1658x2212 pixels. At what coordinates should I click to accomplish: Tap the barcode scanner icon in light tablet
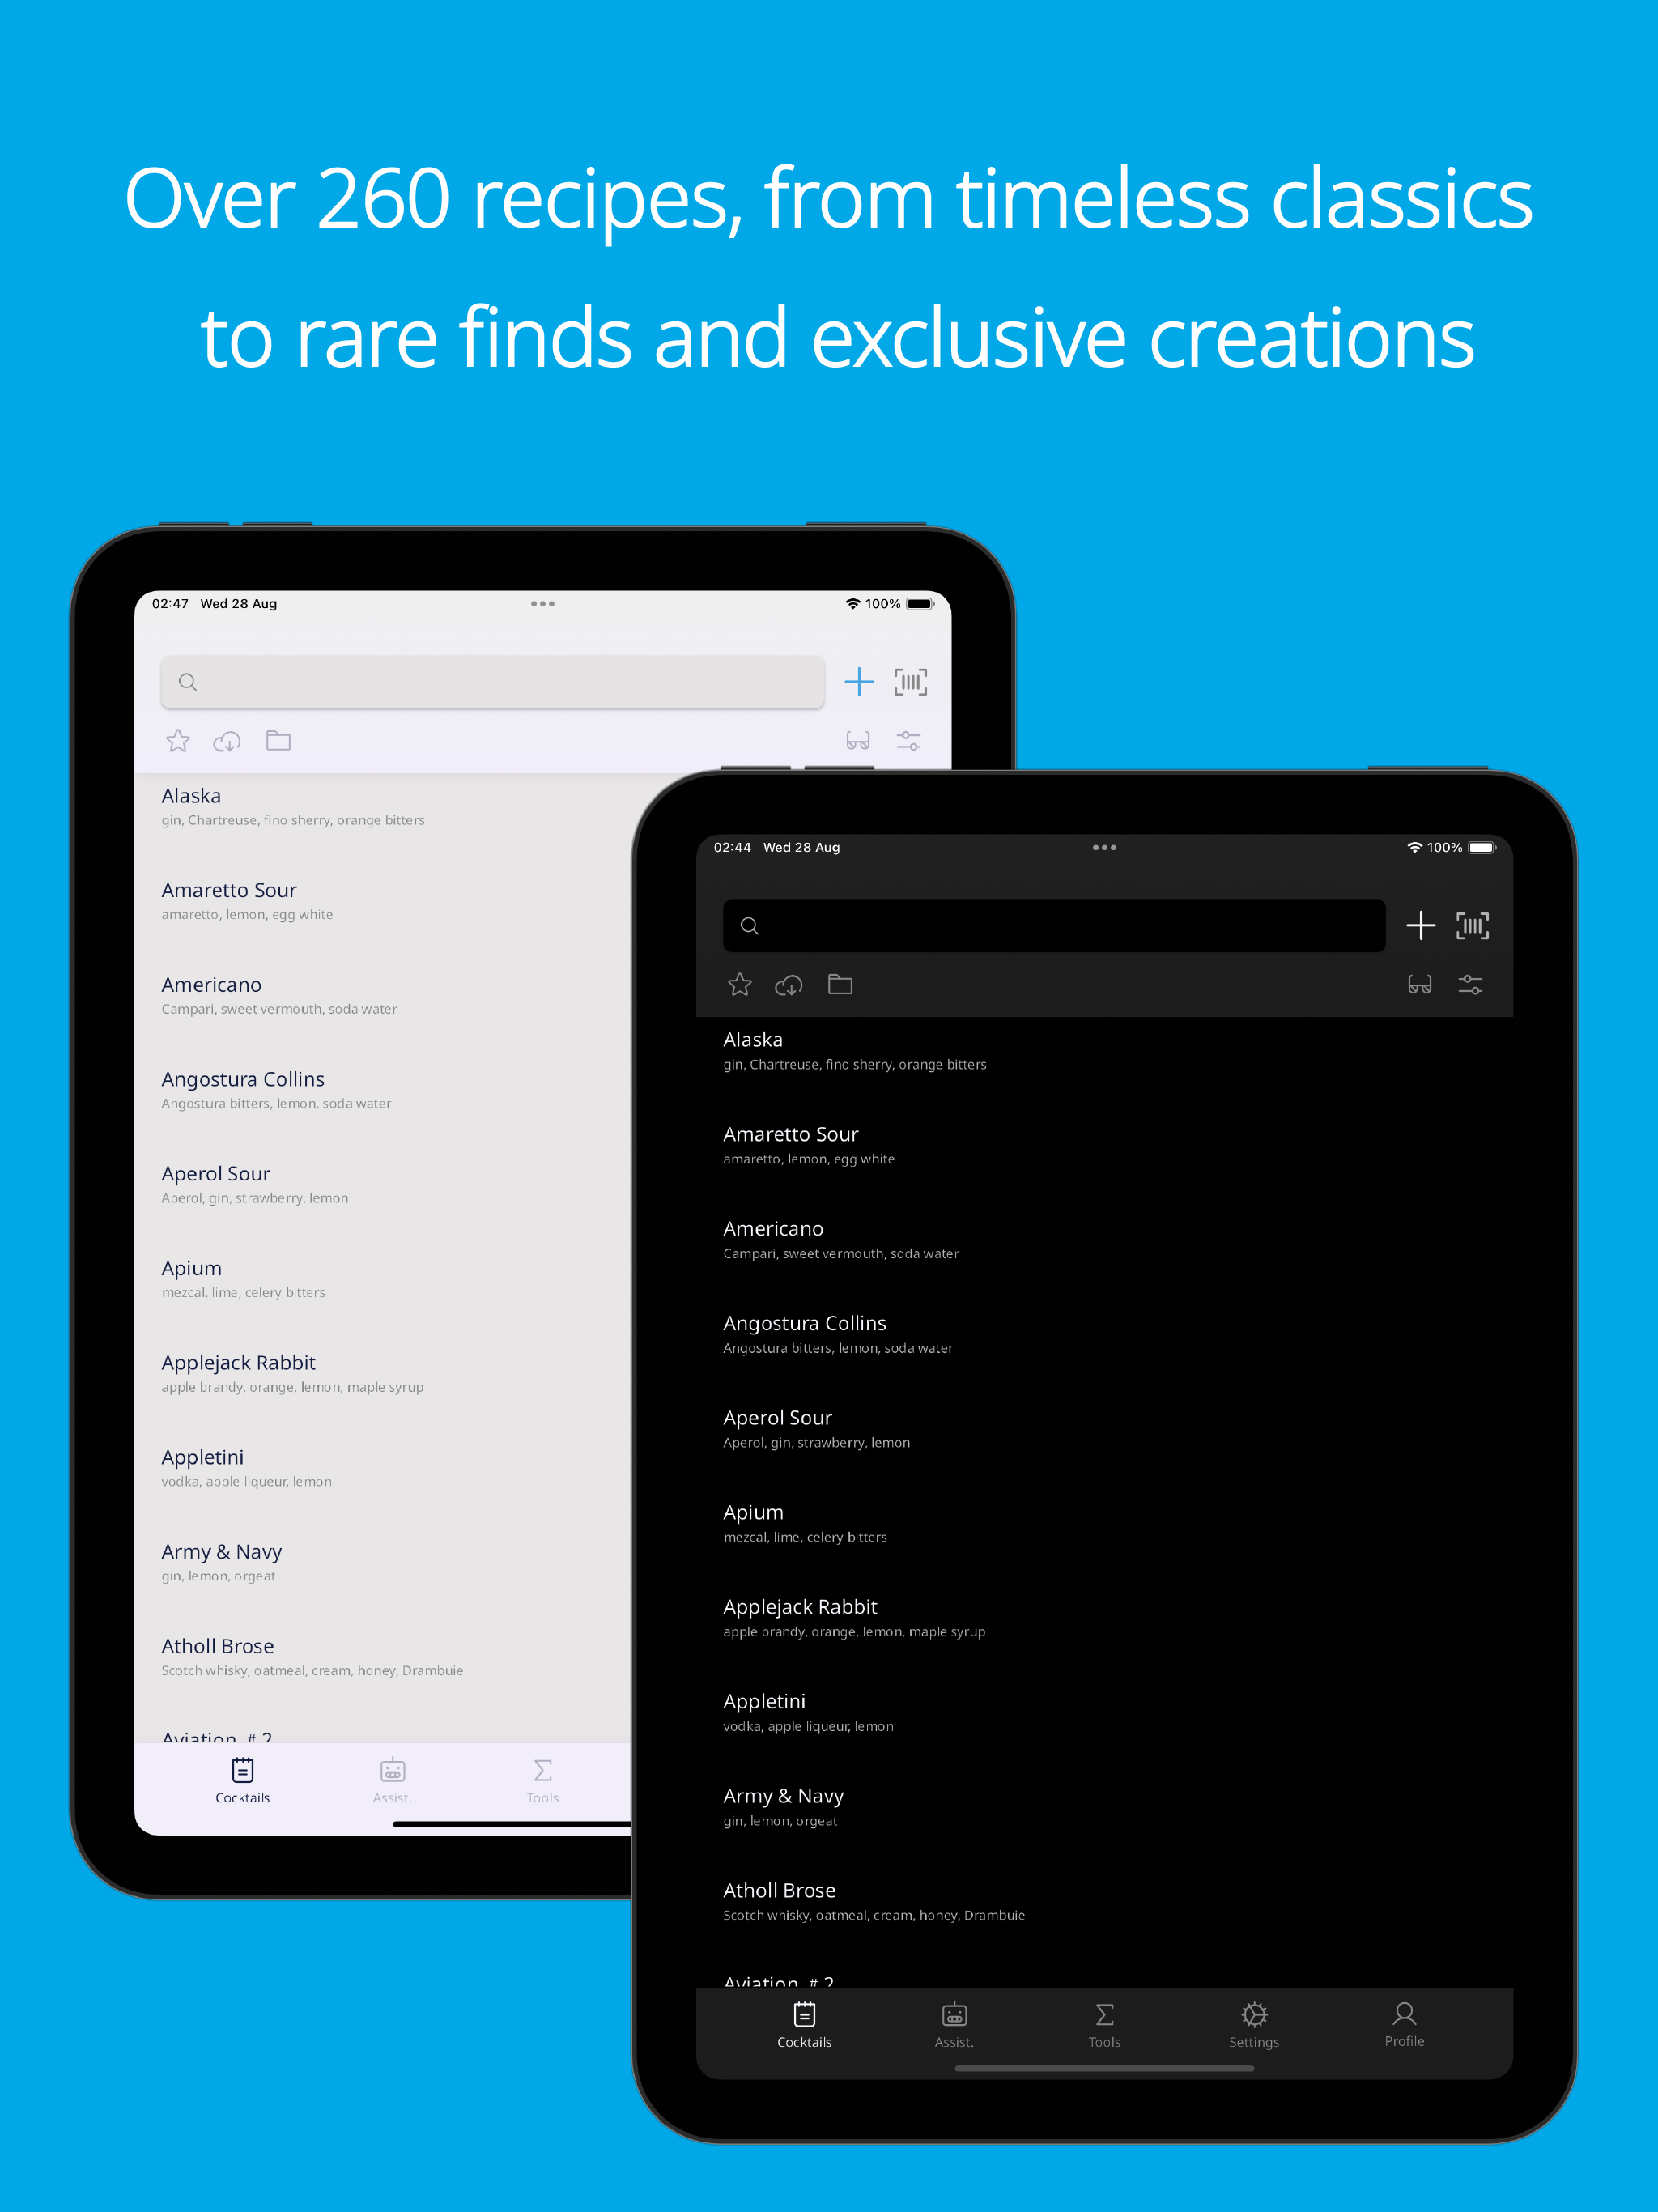[910, 682]
